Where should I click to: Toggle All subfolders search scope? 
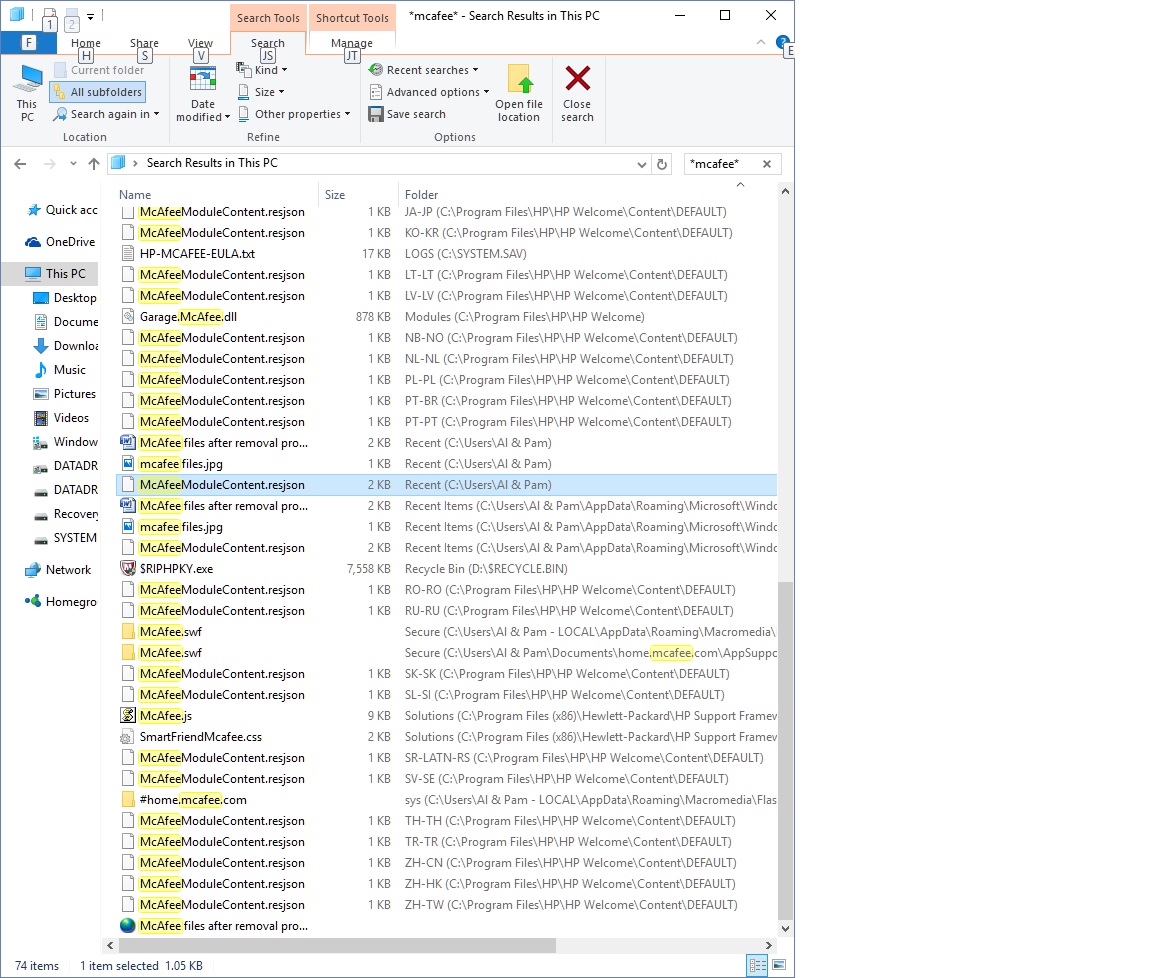point(98,92)
